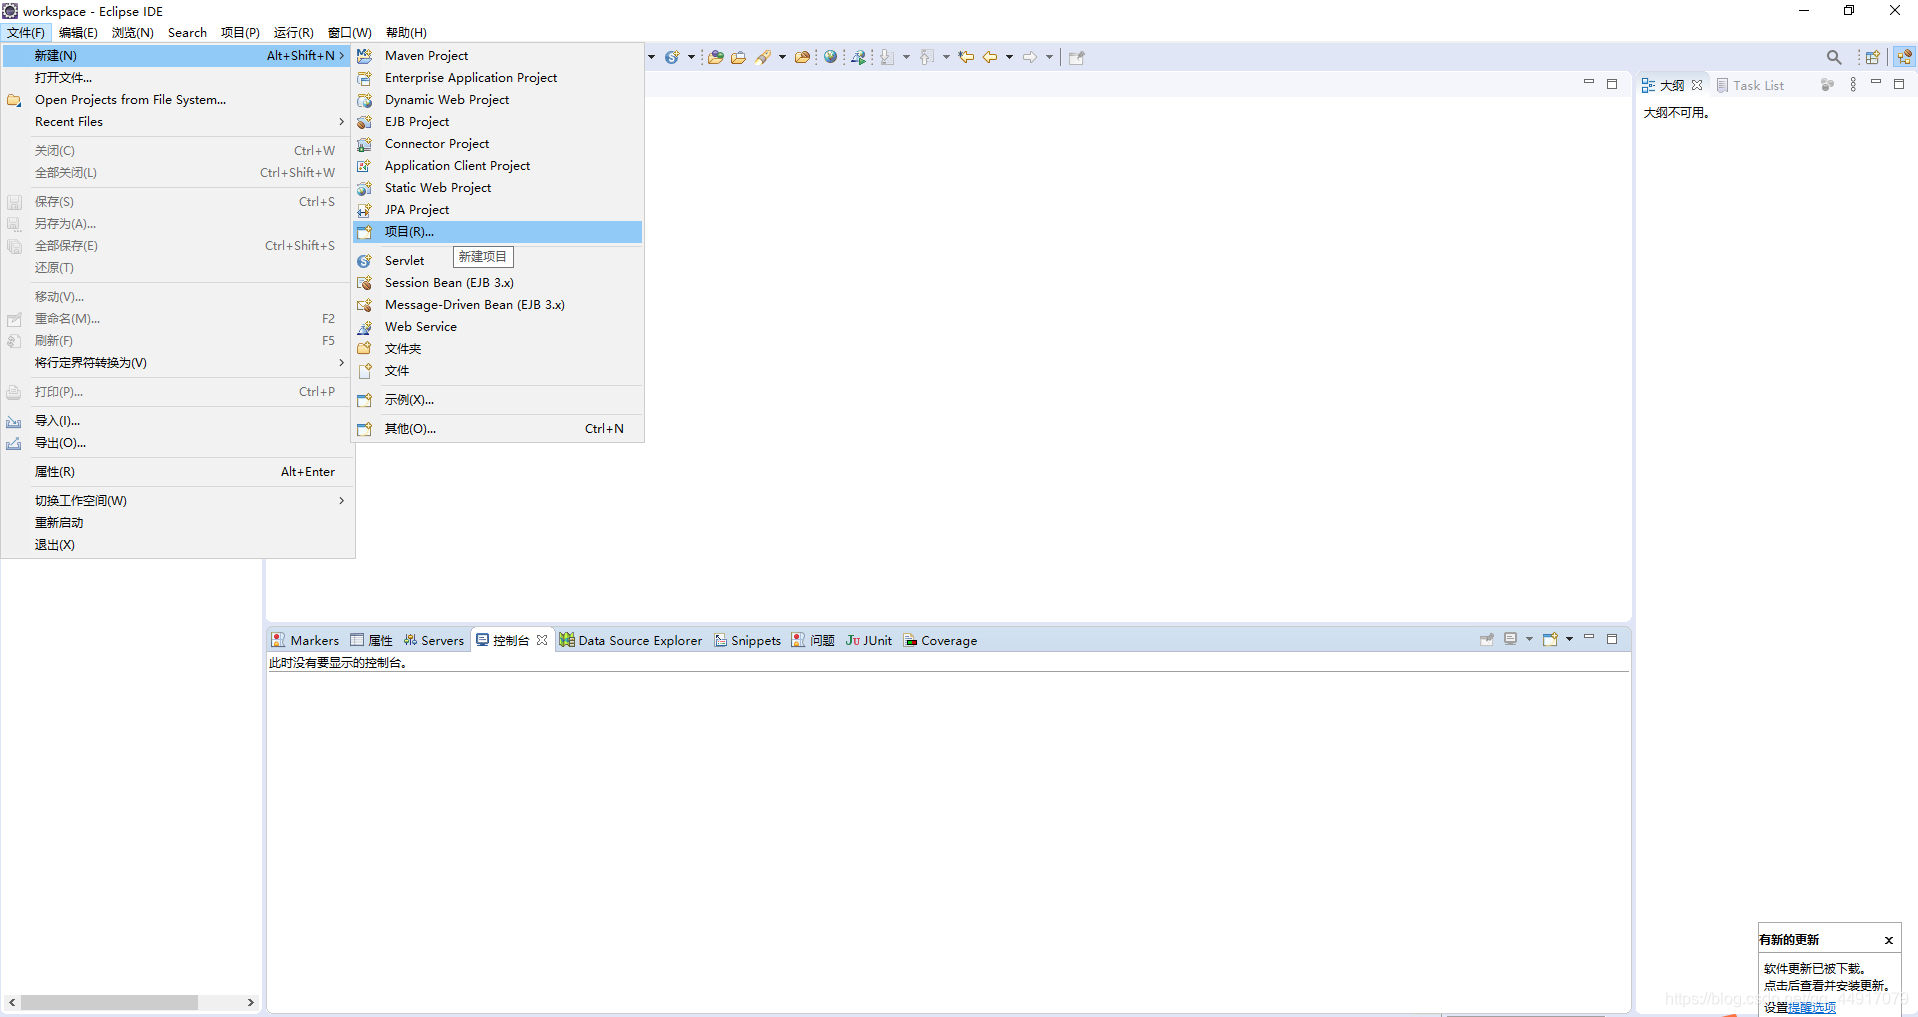Click the Open Type toolbar icon
Image resolution: width=1918 pixels, height=1017 pixels.
click(x=716, y=57)
